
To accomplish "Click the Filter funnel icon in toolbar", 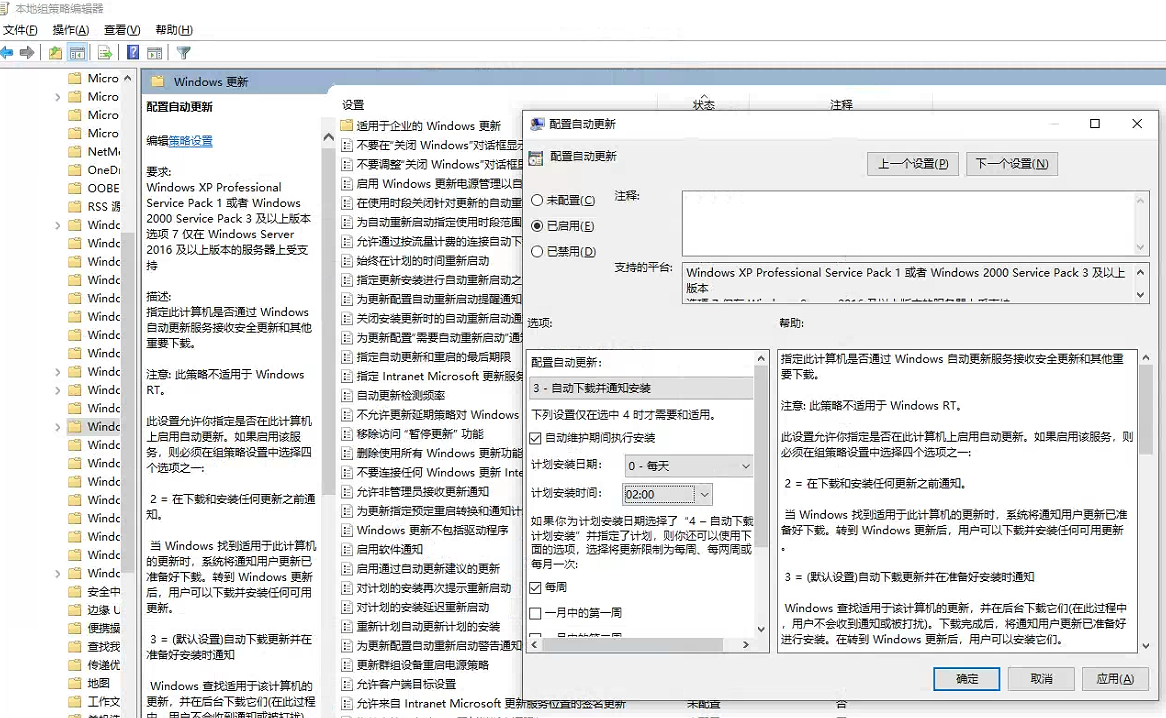I will tap(184, 53).
